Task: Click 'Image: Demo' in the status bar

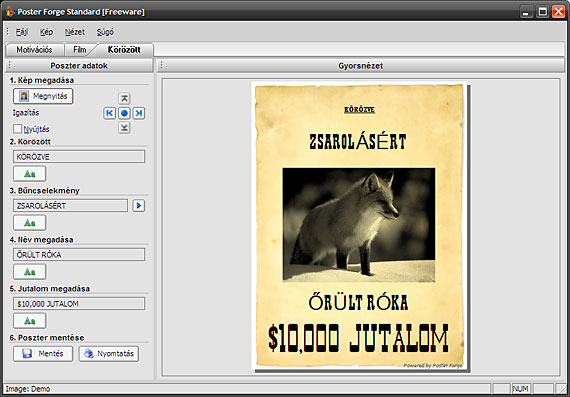Action: coord(28,389)
